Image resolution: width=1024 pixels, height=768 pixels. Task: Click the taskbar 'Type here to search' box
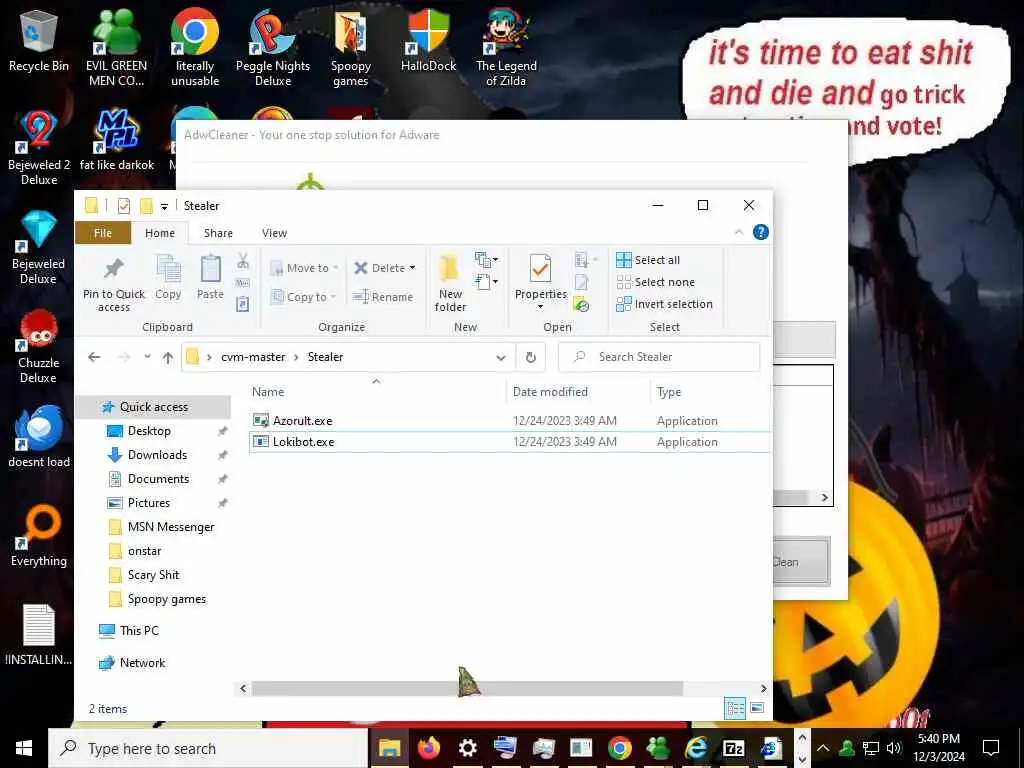[208, 748]
